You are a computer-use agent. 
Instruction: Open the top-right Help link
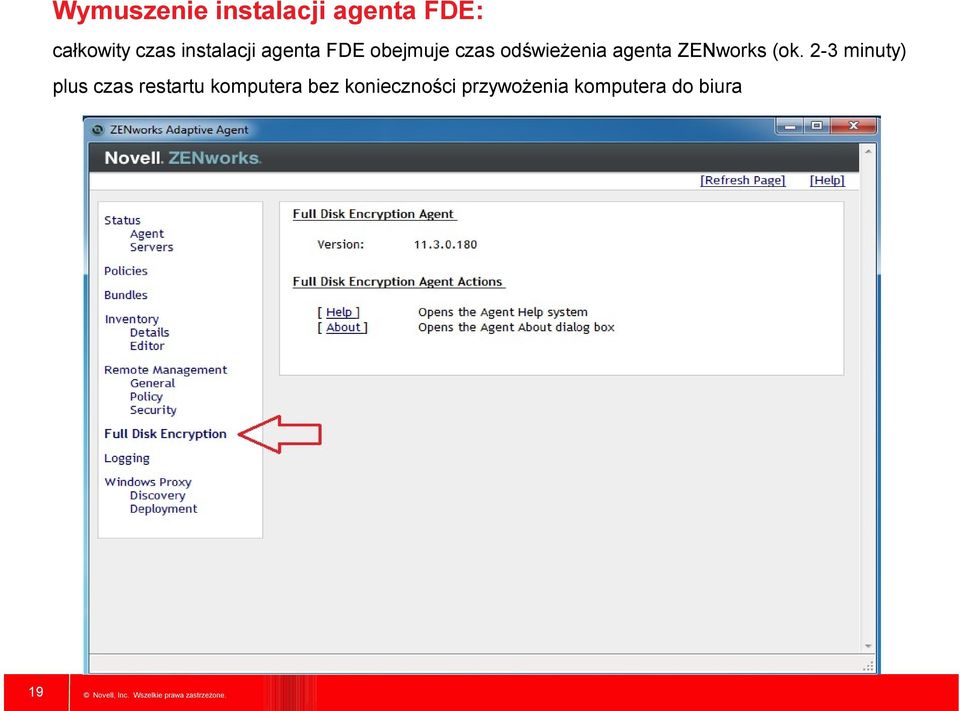[x=827, y=180]
